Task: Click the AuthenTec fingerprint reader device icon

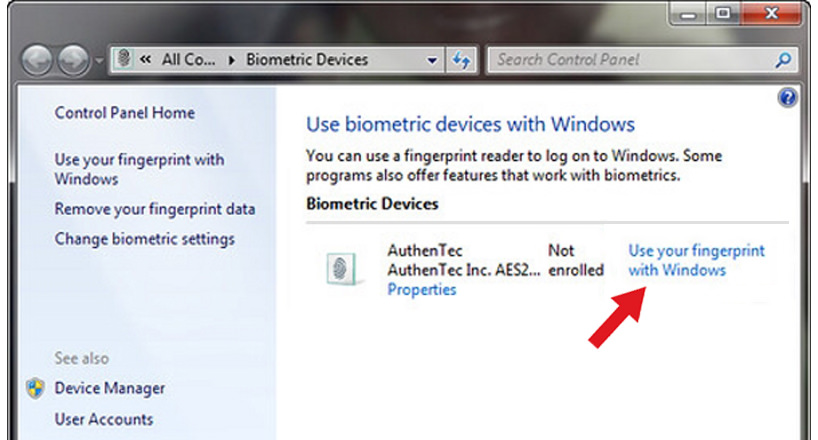Action: coord(342,269)
